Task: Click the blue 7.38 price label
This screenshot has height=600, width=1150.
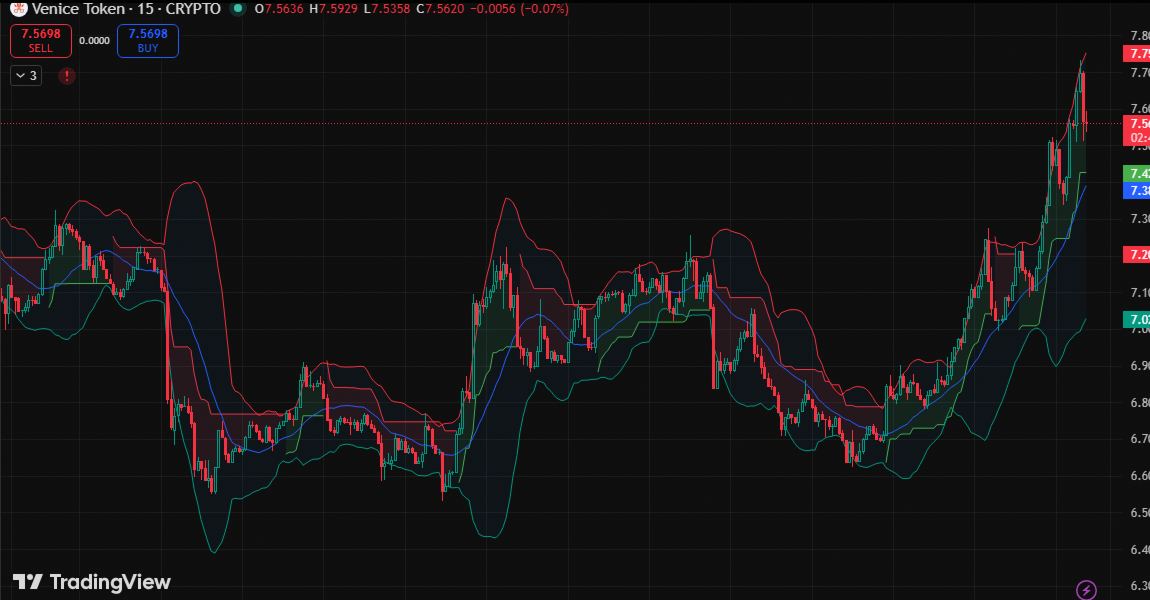Action: [1138, 190]
